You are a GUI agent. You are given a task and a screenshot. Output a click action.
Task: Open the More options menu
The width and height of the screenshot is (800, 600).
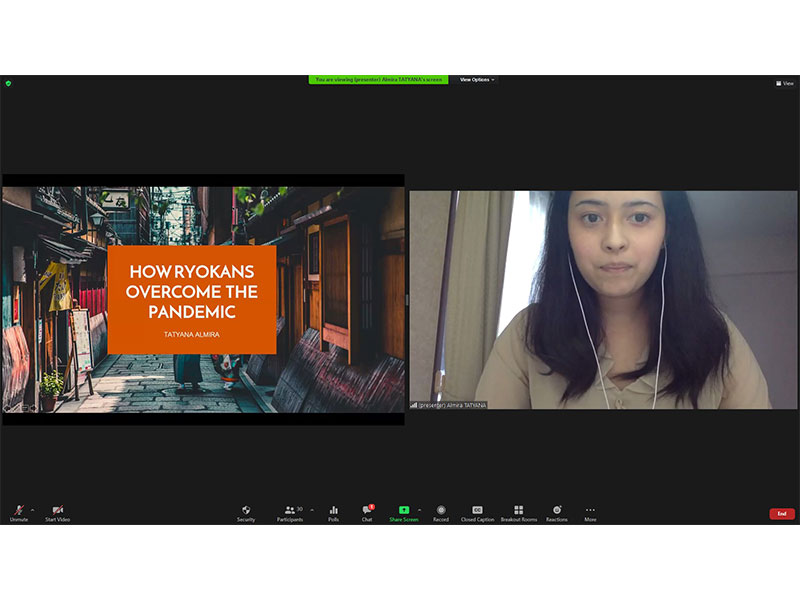pos(590,512)
